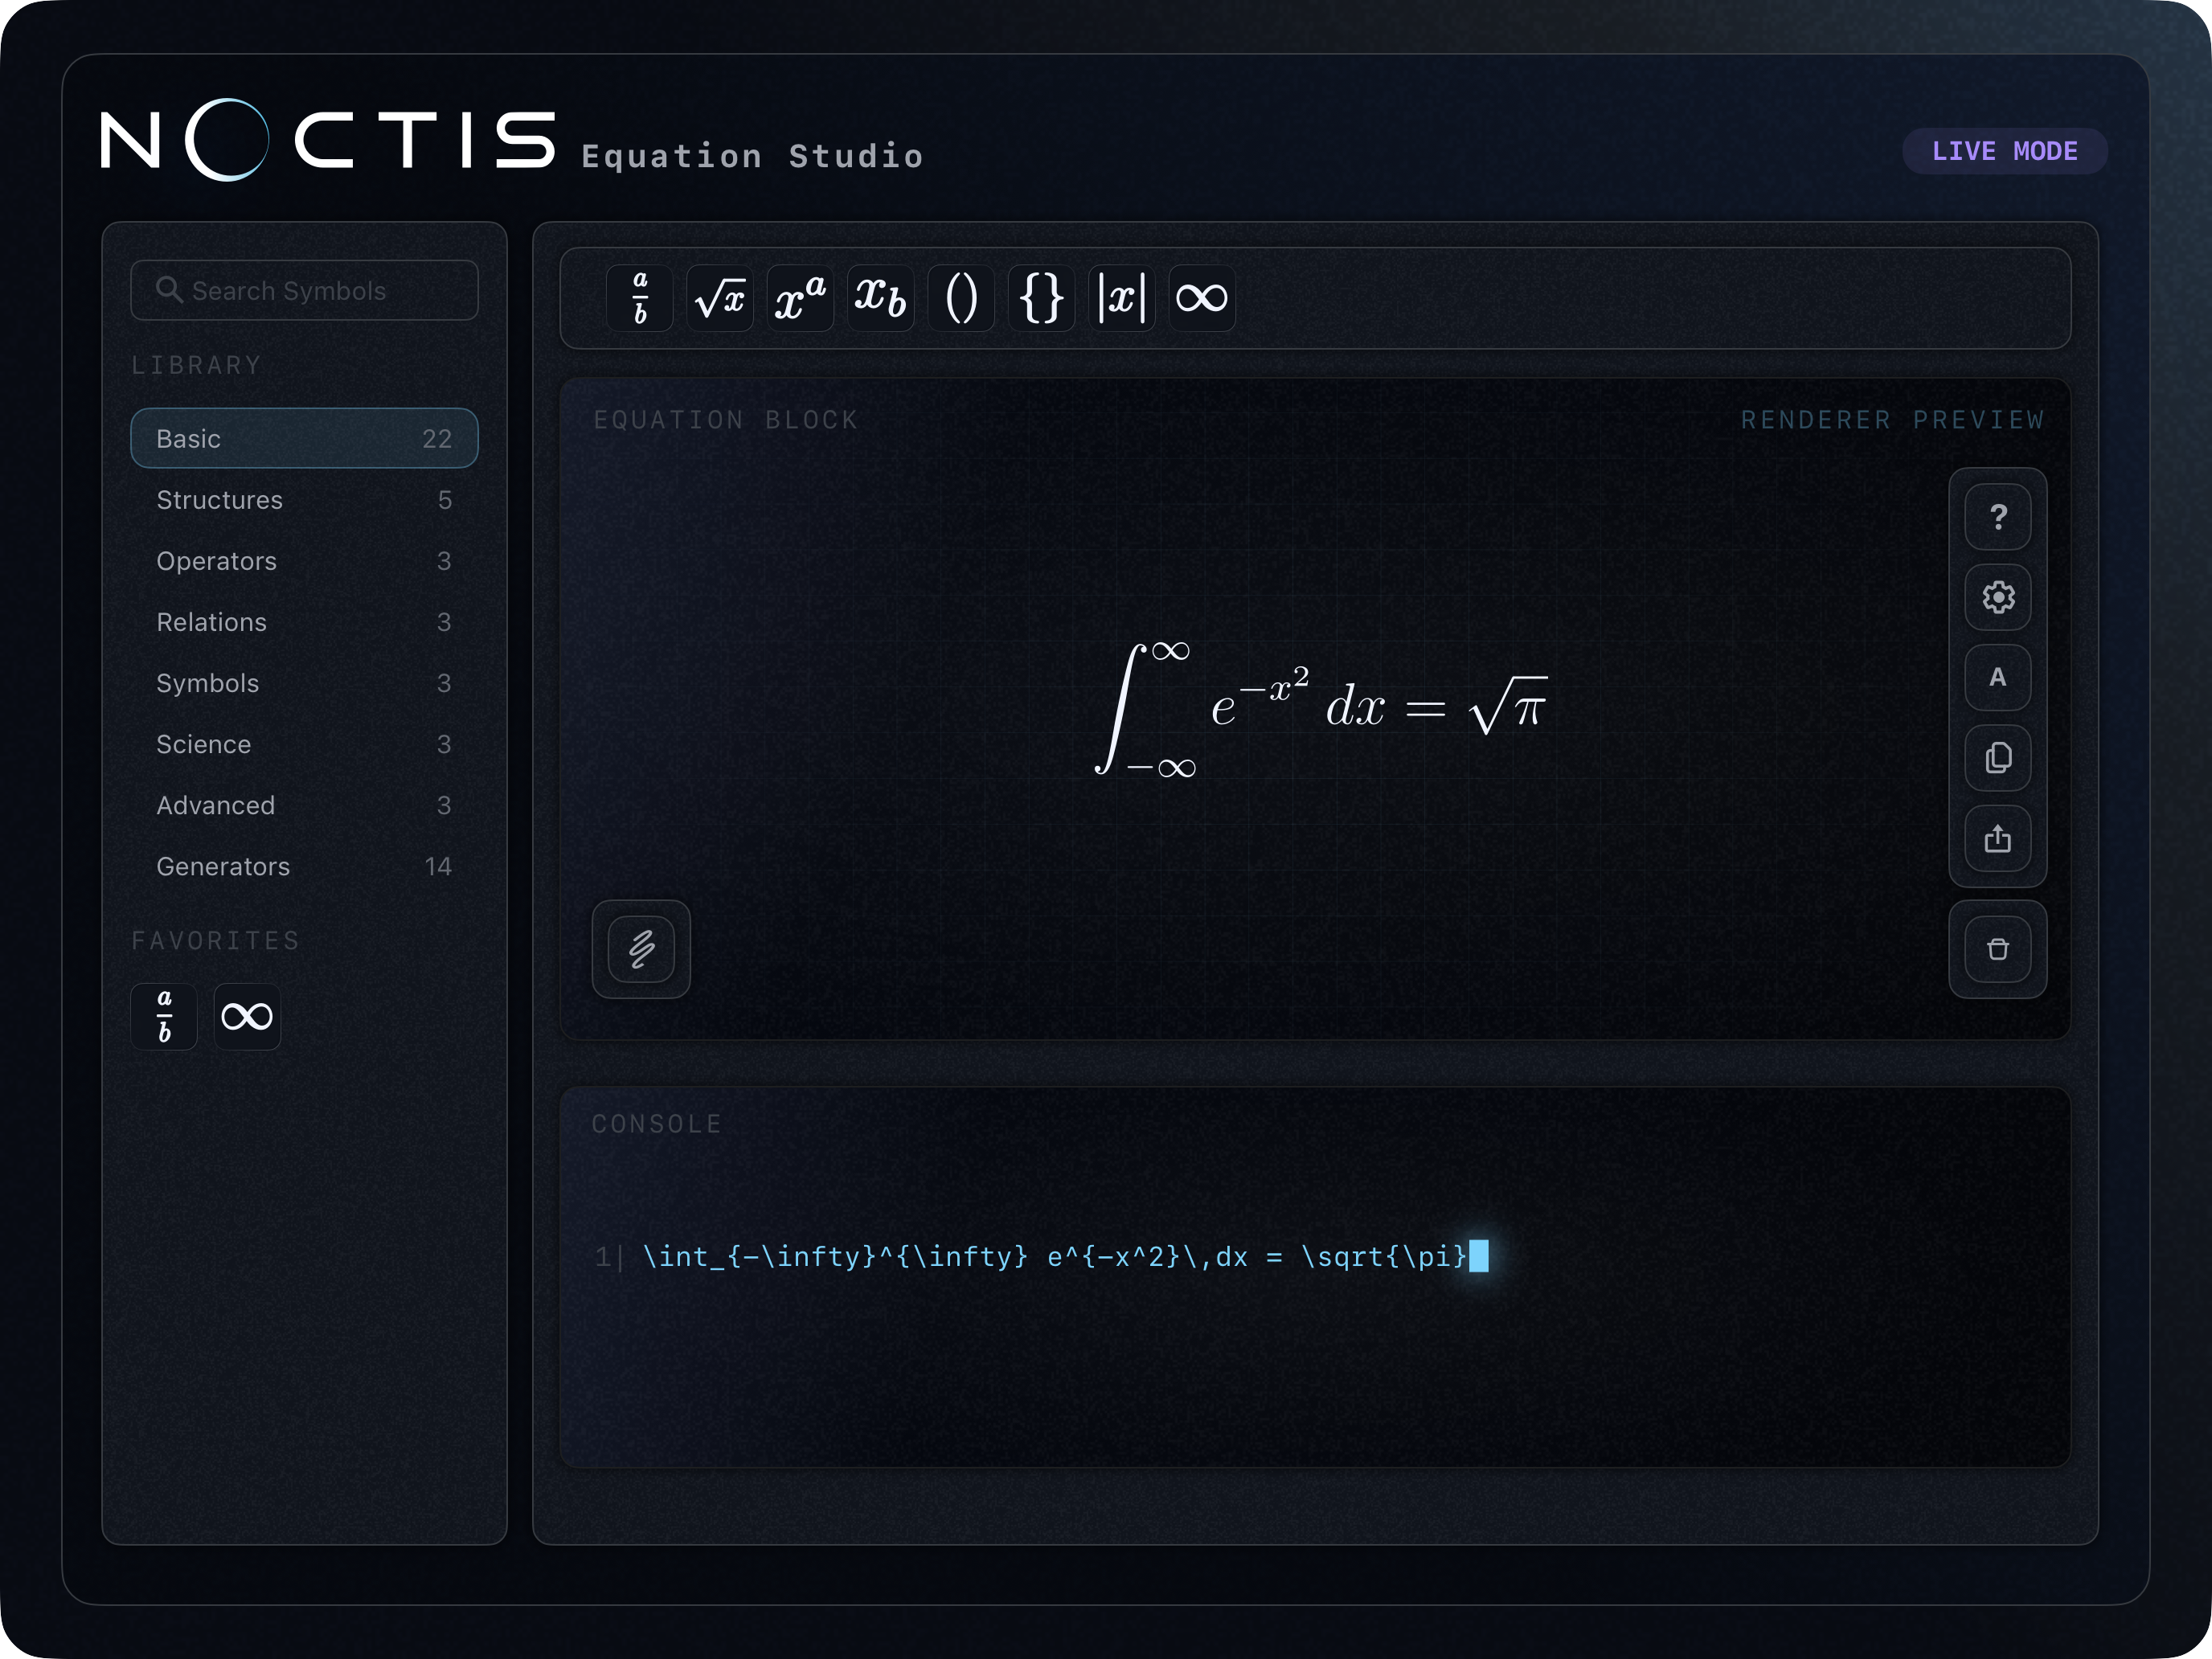This screenshot has width=2212, height=1659.
Task: Click the fraction favorite symbol
Action: [164, 1017]
